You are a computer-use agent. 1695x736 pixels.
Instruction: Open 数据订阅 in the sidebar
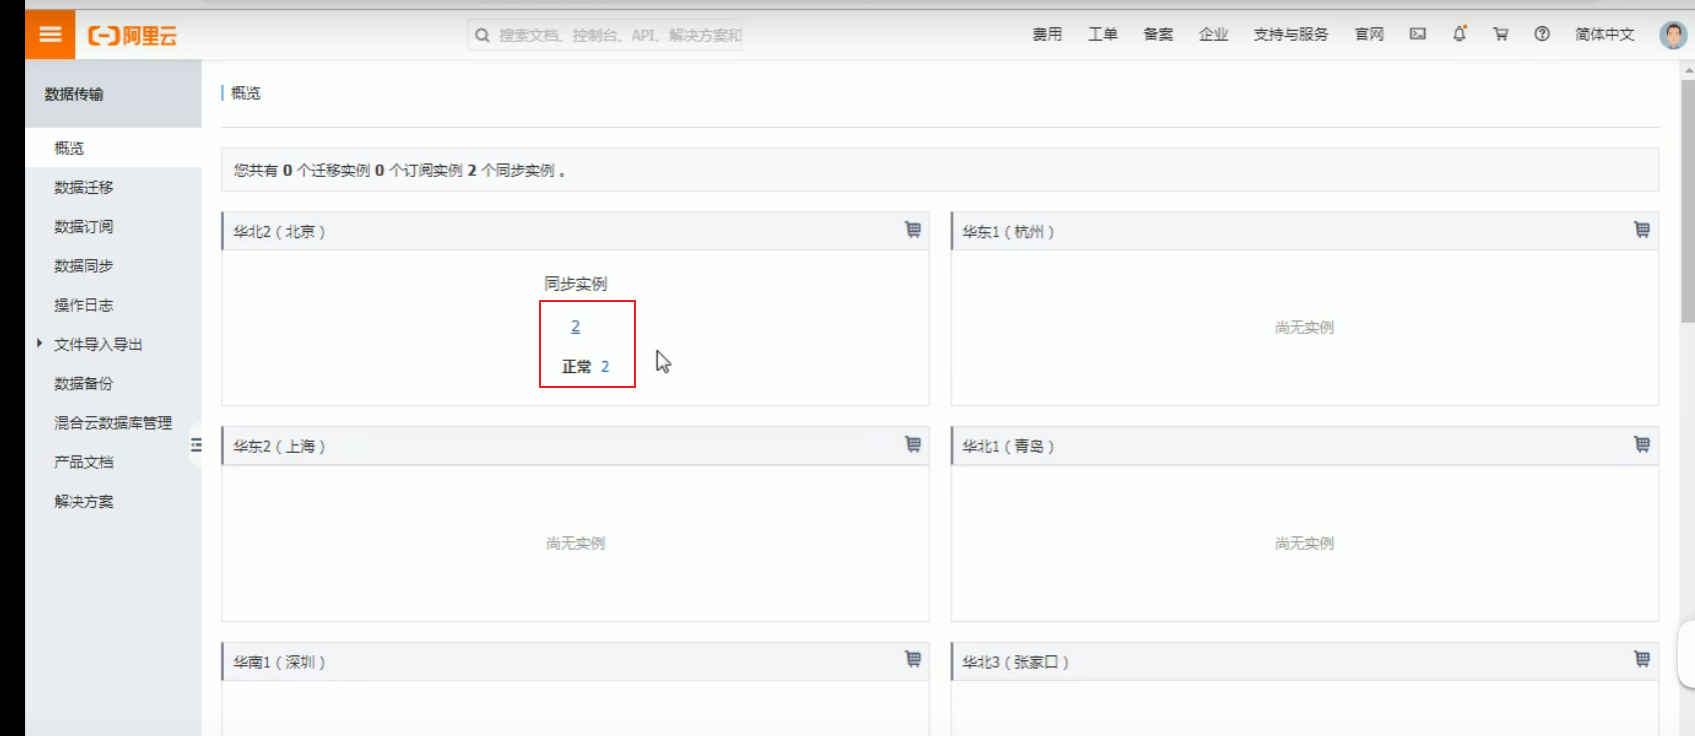pyautogui.click(x=84, y=226)
